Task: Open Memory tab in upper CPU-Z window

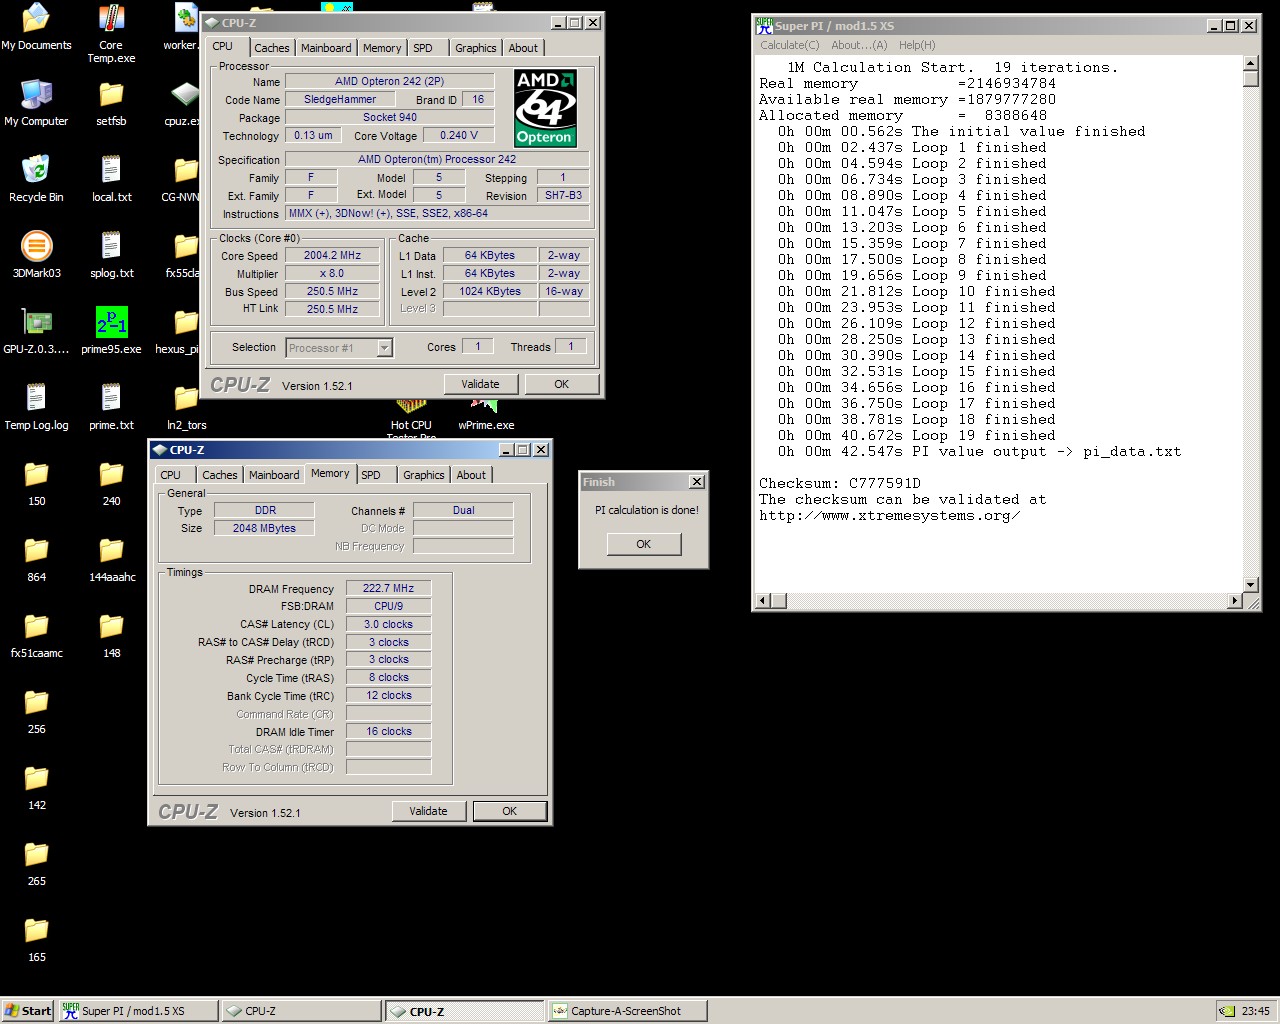Action: coord(382,48)
